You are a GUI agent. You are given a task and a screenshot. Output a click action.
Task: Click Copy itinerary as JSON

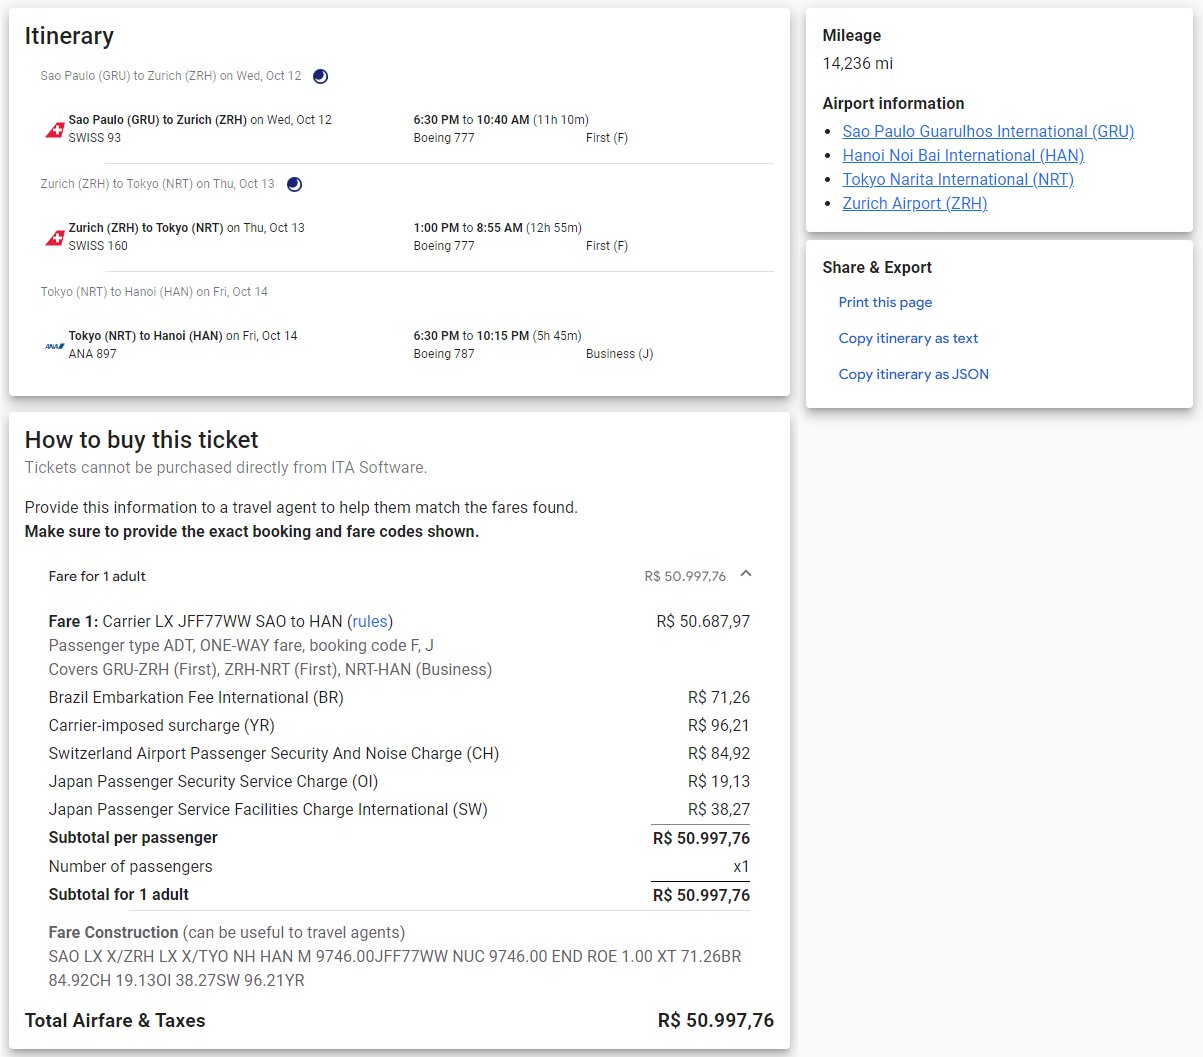[x=913, y=374]
